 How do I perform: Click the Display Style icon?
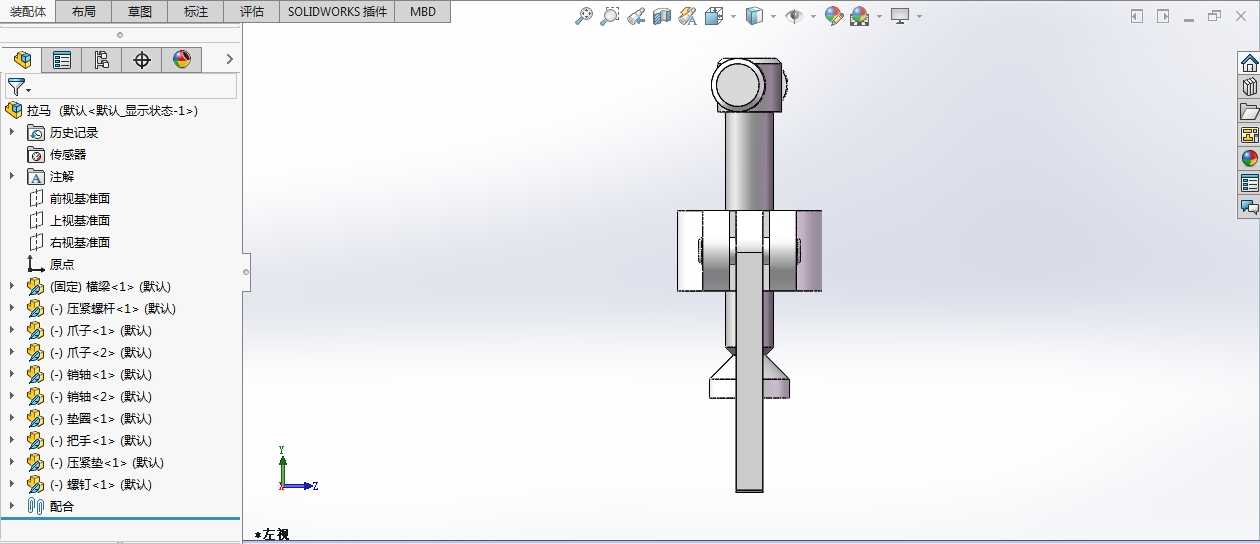756,16
